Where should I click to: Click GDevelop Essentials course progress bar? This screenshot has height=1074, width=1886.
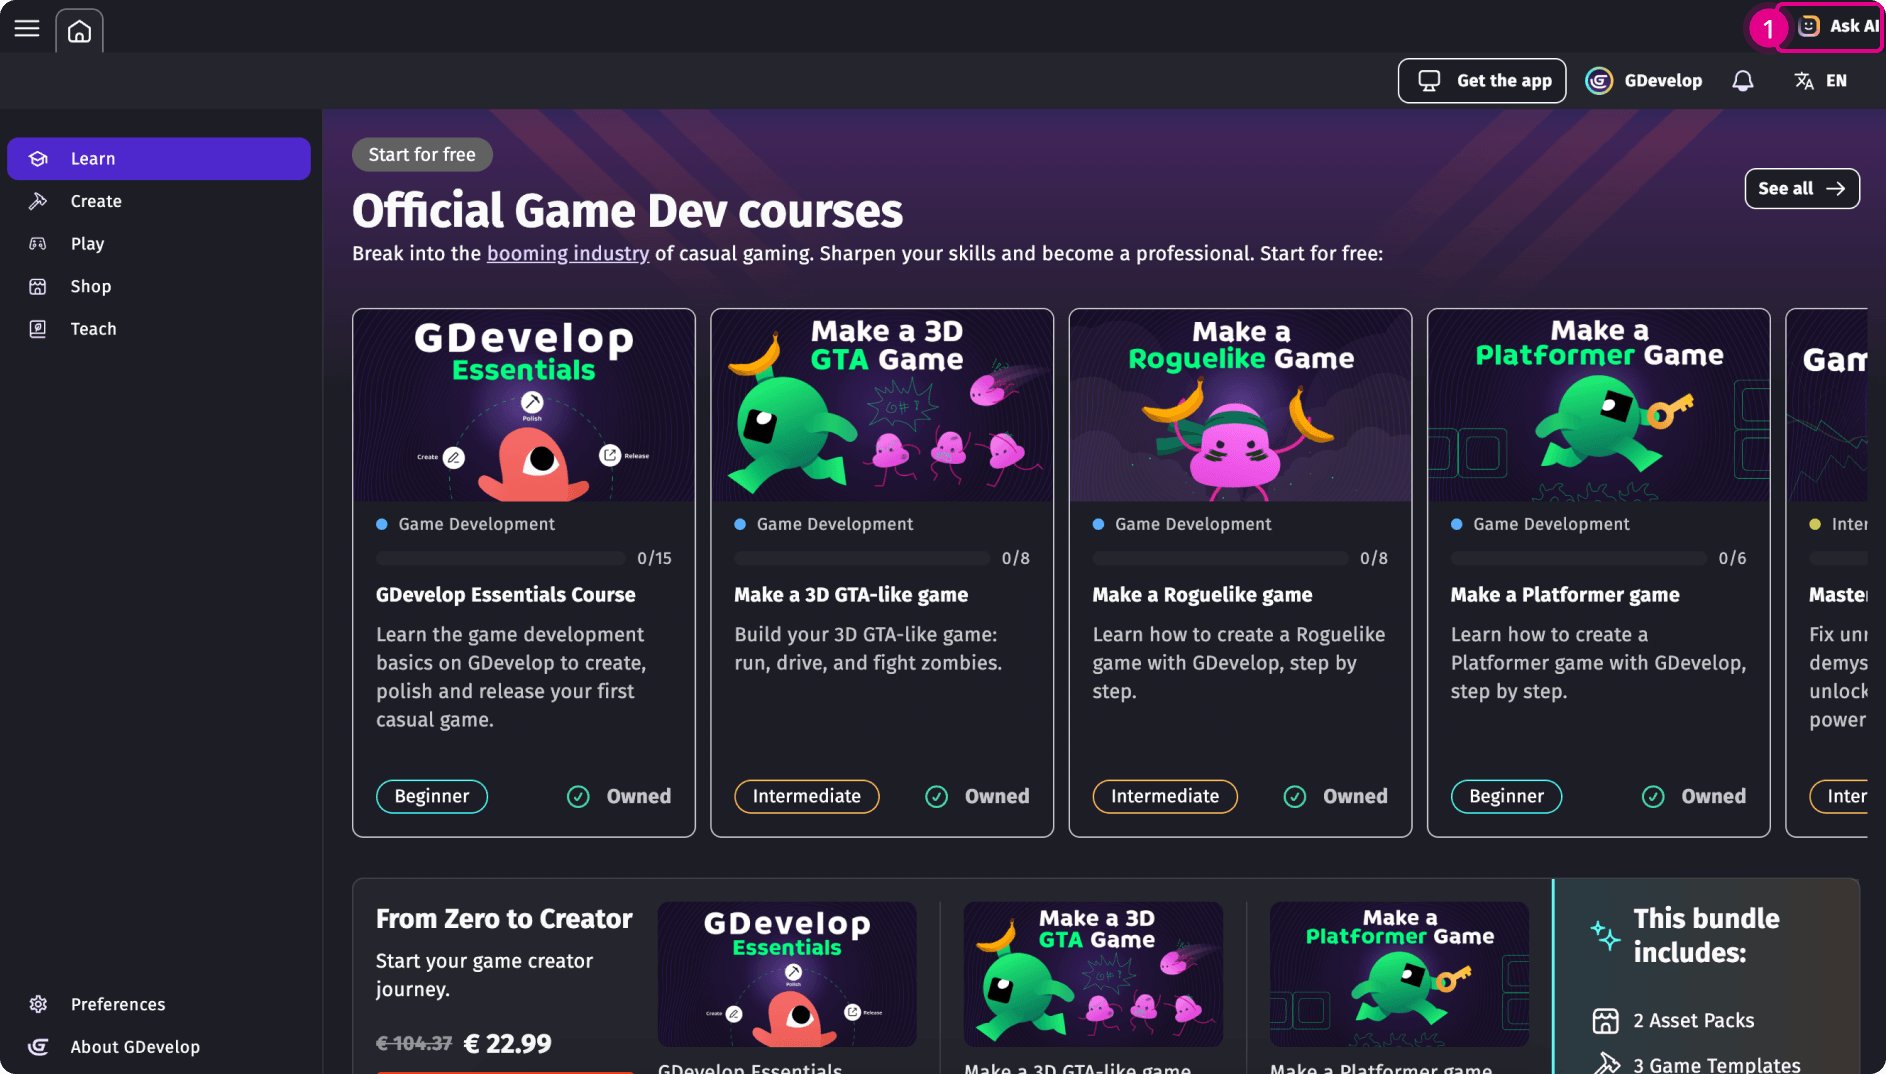[500, 558]
